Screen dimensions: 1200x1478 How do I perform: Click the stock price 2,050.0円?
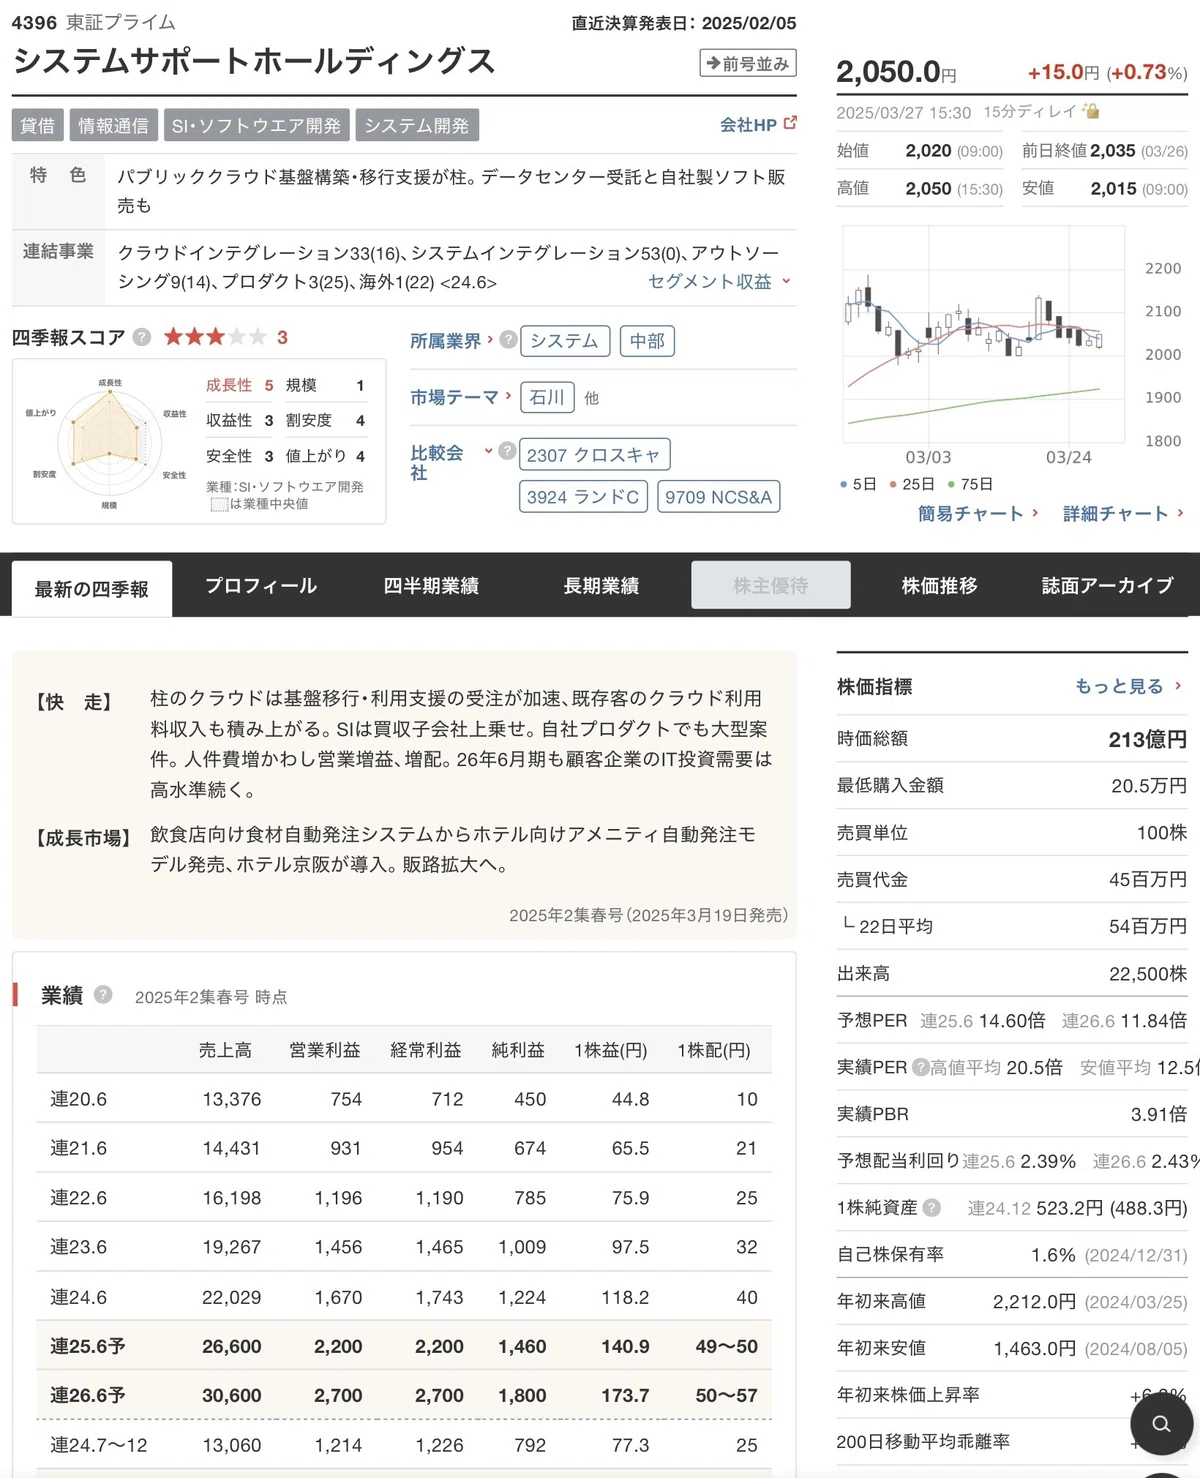tap(896, 72)
